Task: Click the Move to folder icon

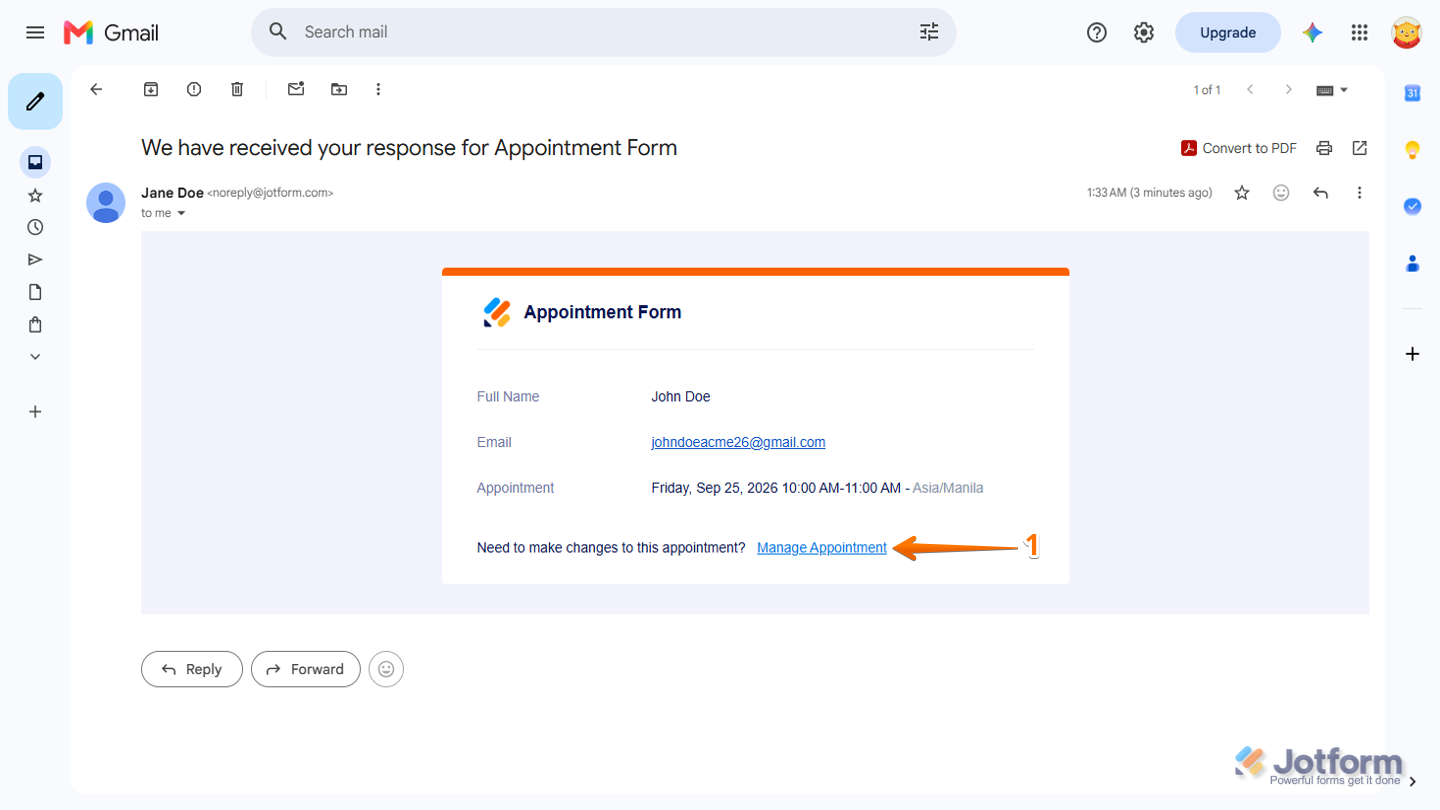Action: pos(339,89)
